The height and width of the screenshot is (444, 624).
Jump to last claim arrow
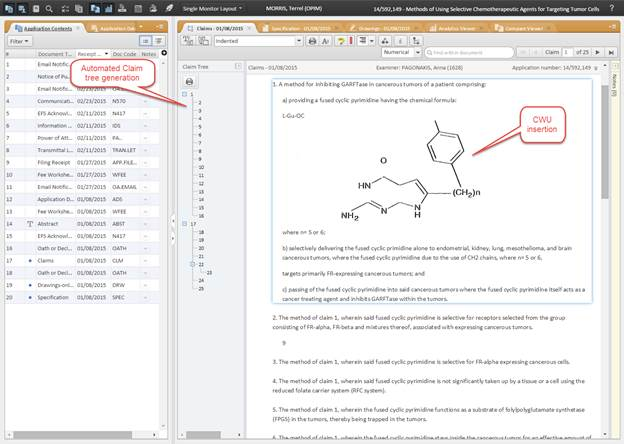(x=611, y=53)
